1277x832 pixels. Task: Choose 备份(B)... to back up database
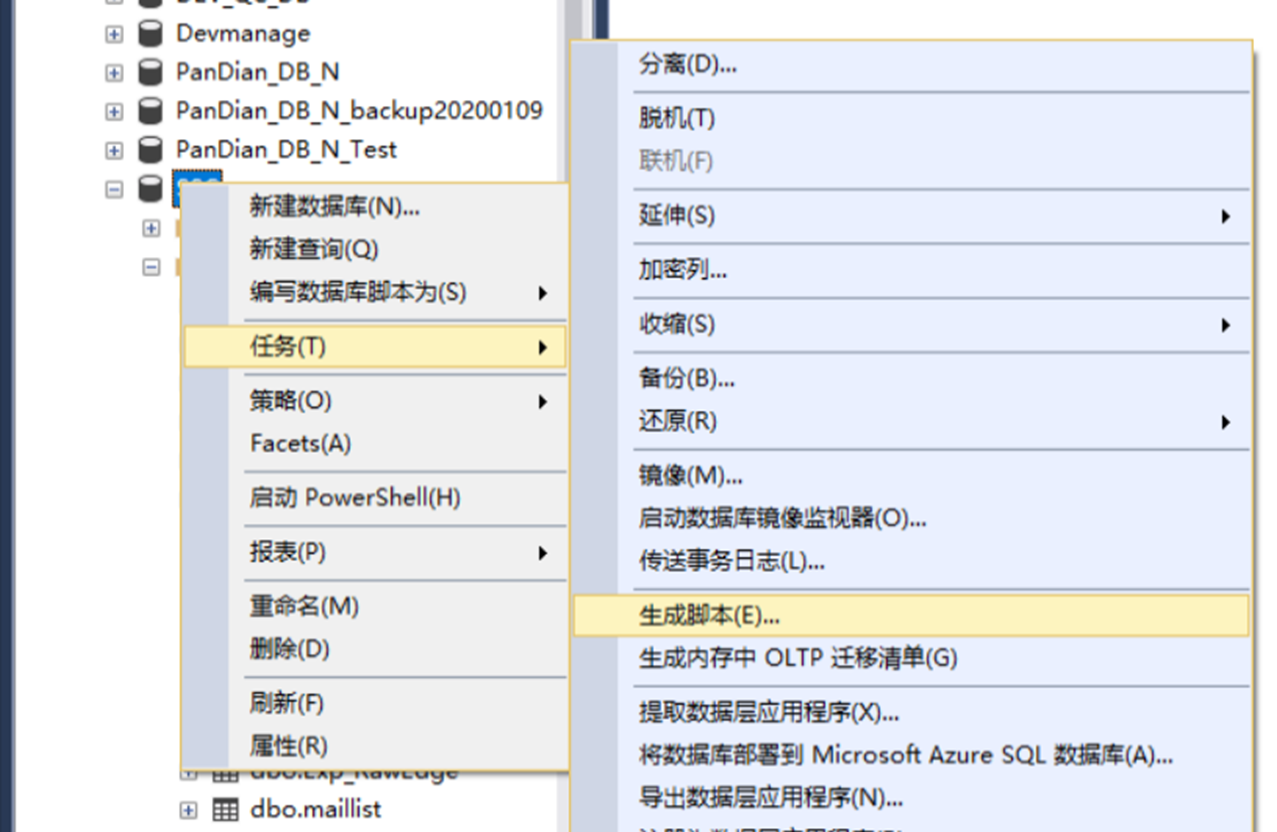click(911, 378)
